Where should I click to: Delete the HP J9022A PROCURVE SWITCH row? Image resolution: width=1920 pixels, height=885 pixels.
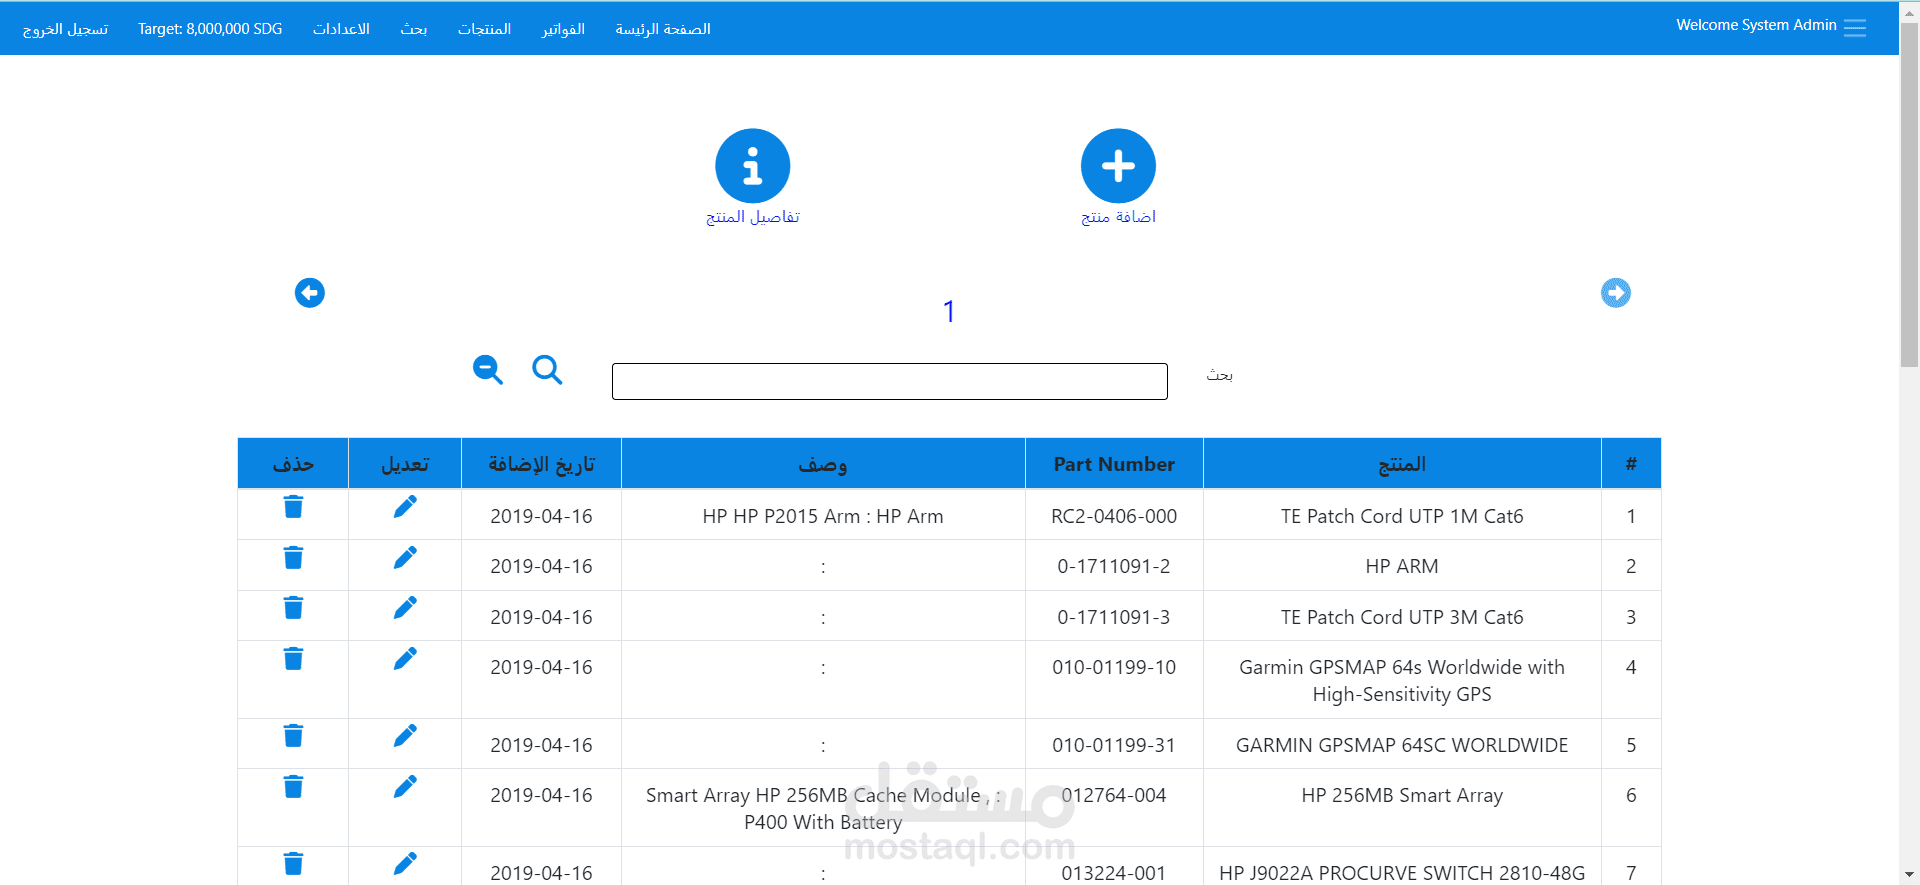[293, 864]
